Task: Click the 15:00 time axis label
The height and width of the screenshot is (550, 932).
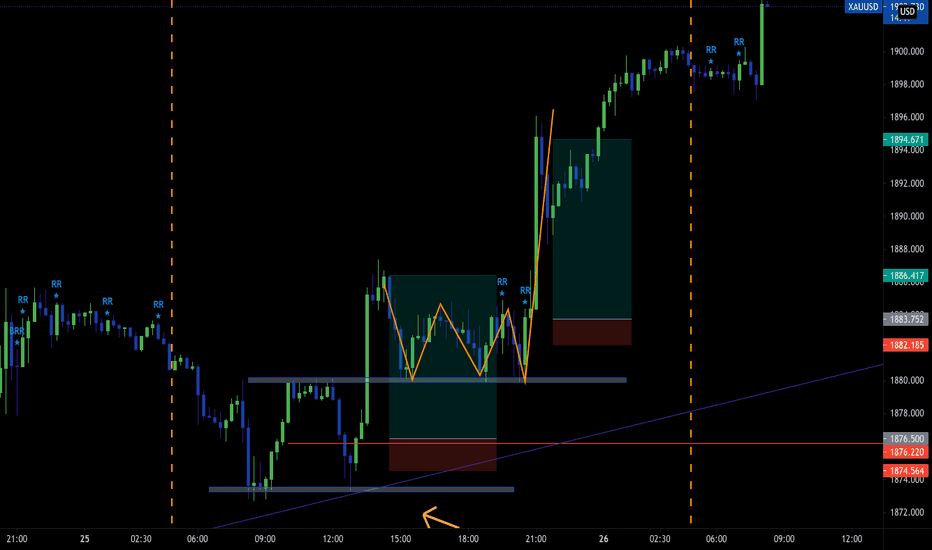Action: coord(400,539)
